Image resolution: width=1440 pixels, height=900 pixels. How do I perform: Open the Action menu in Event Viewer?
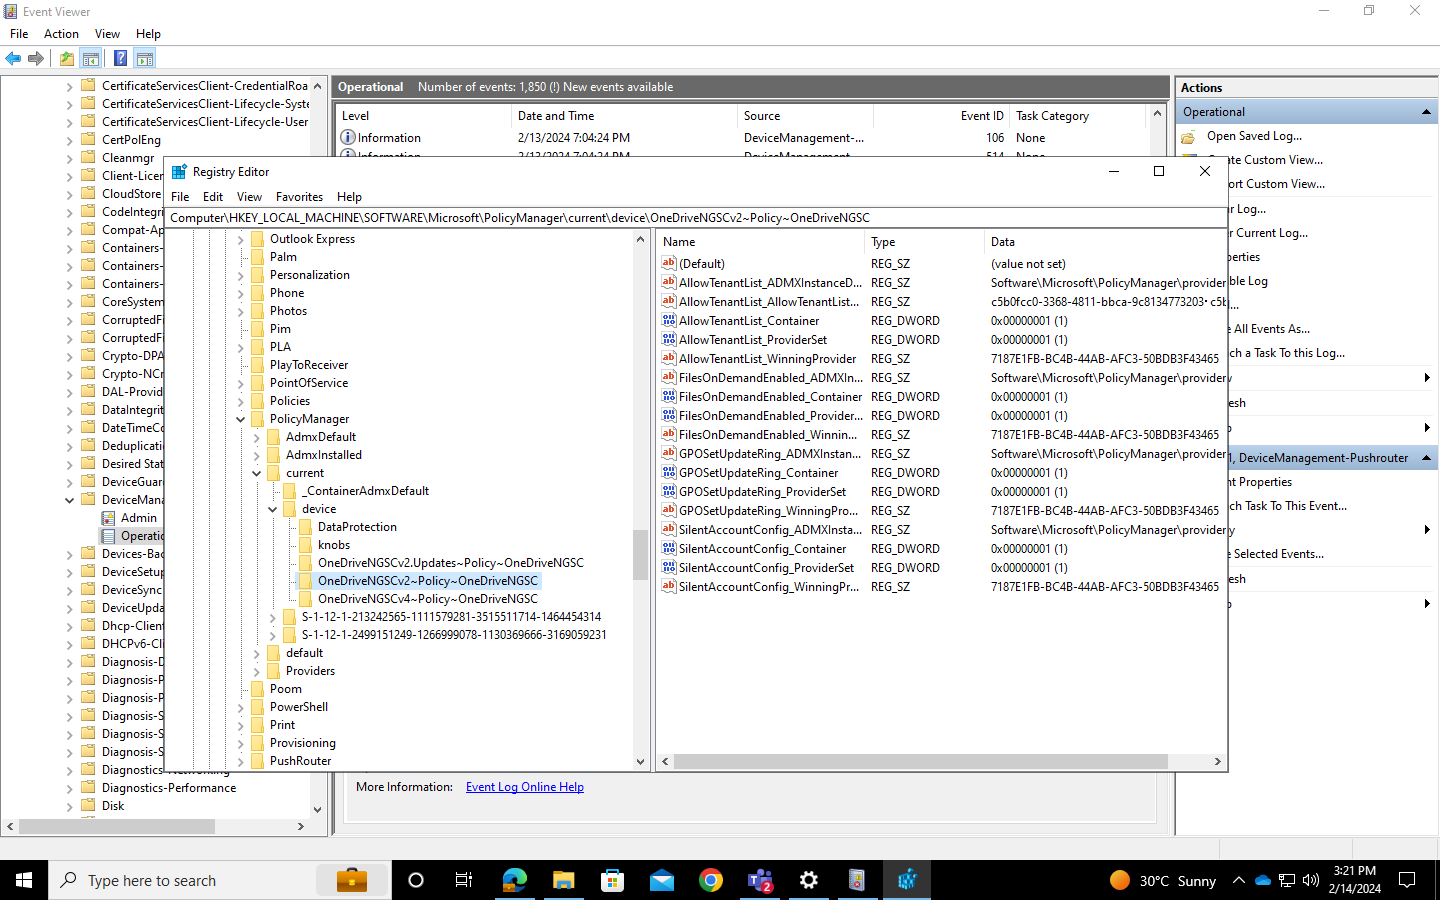(61, 33)
